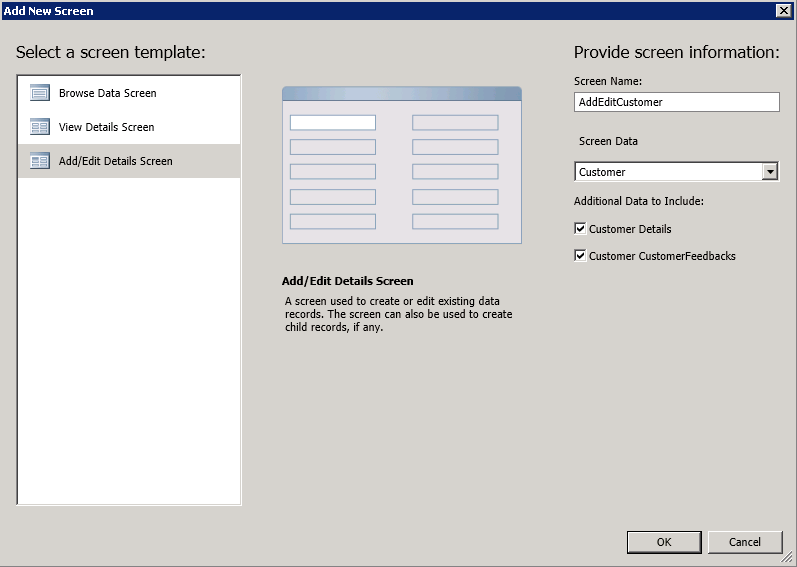Choose the View Details Screen label

[106, 127]
